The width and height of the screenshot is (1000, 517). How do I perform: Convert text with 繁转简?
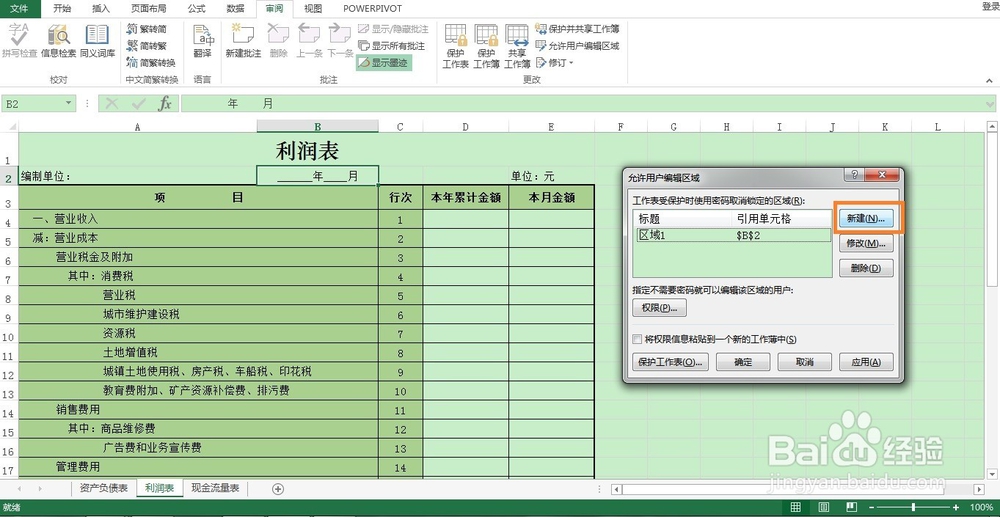tap(147, 29)
